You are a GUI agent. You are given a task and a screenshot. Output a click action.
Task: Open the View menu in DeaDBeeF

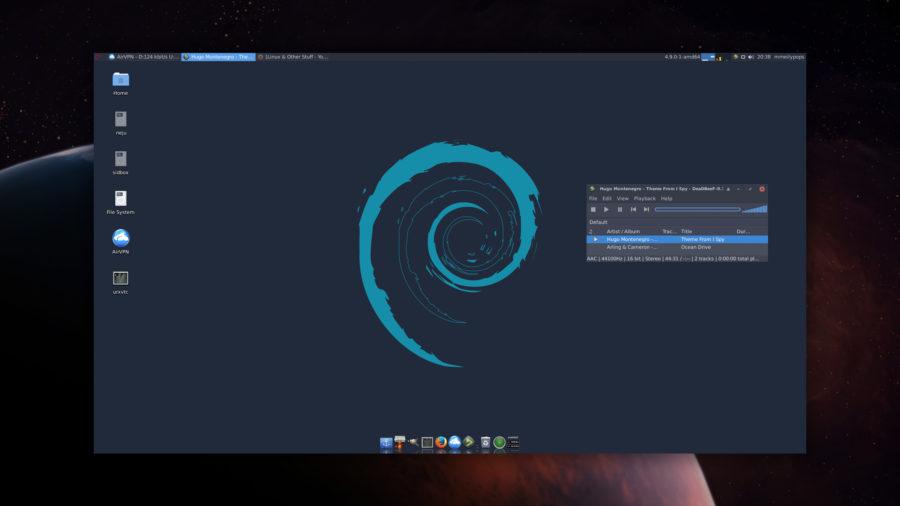pos(623,198)
